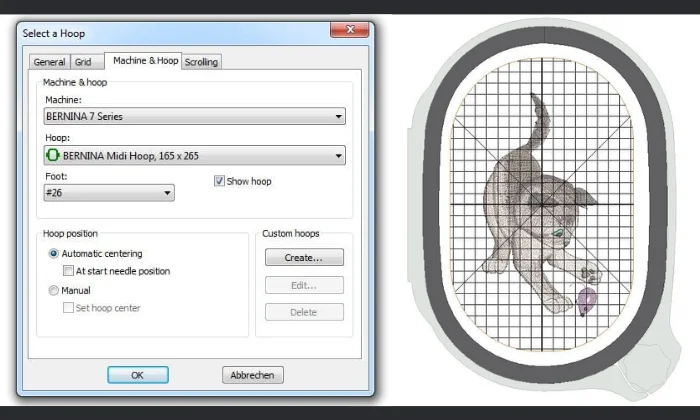Image resolution: width=700 pixels, height=420 pixels.
Task: Select the Manual hoop position option
Action: [x=54, y=291]
